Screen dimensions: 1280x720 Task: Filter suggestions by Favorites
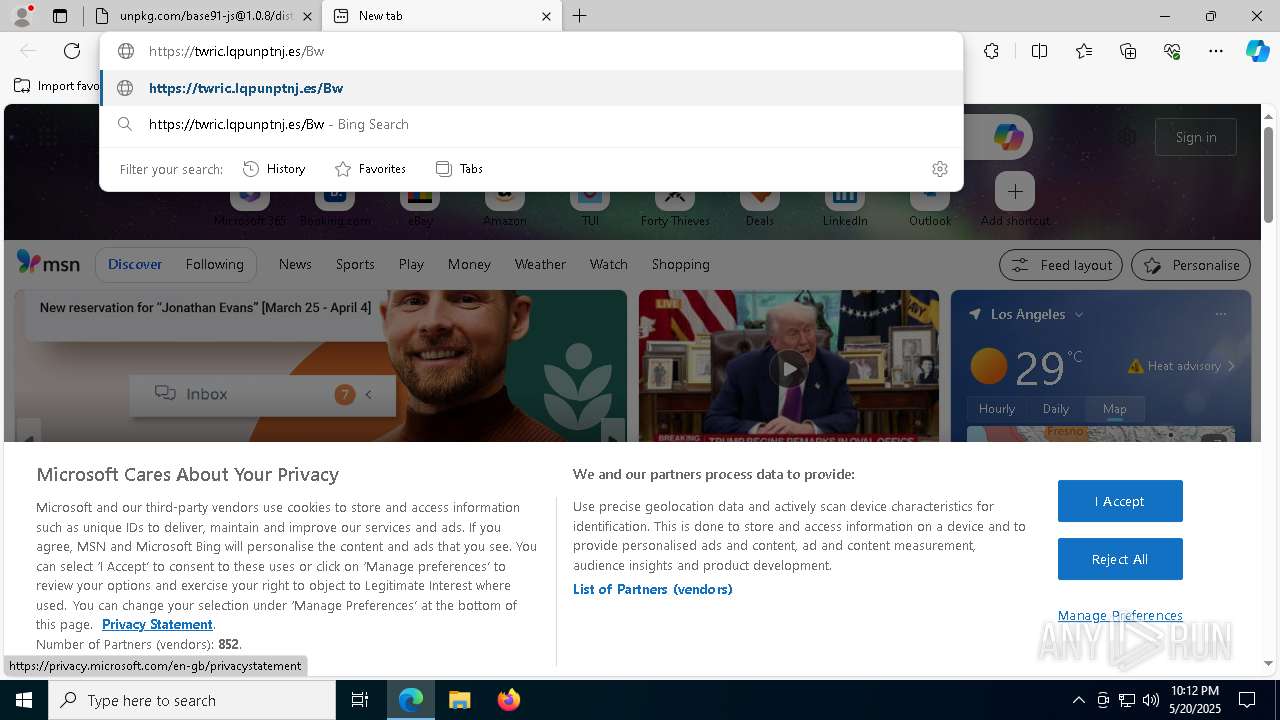370,169
